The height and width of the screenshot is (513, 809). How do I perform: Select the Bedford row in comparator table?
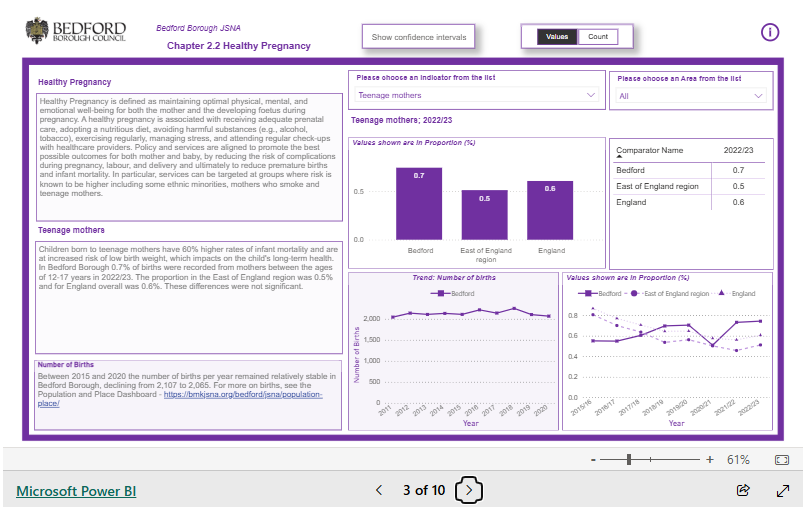coord(690,170)
